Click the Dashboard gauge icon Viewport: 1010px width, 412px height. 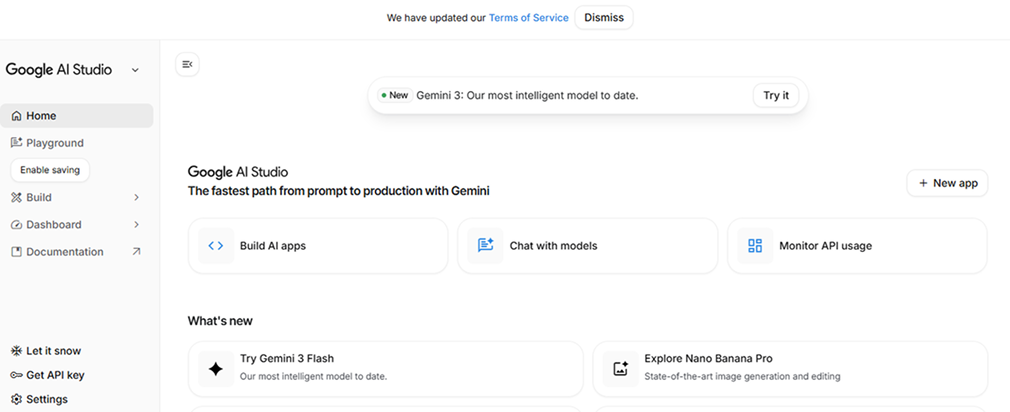pos(17,225)
